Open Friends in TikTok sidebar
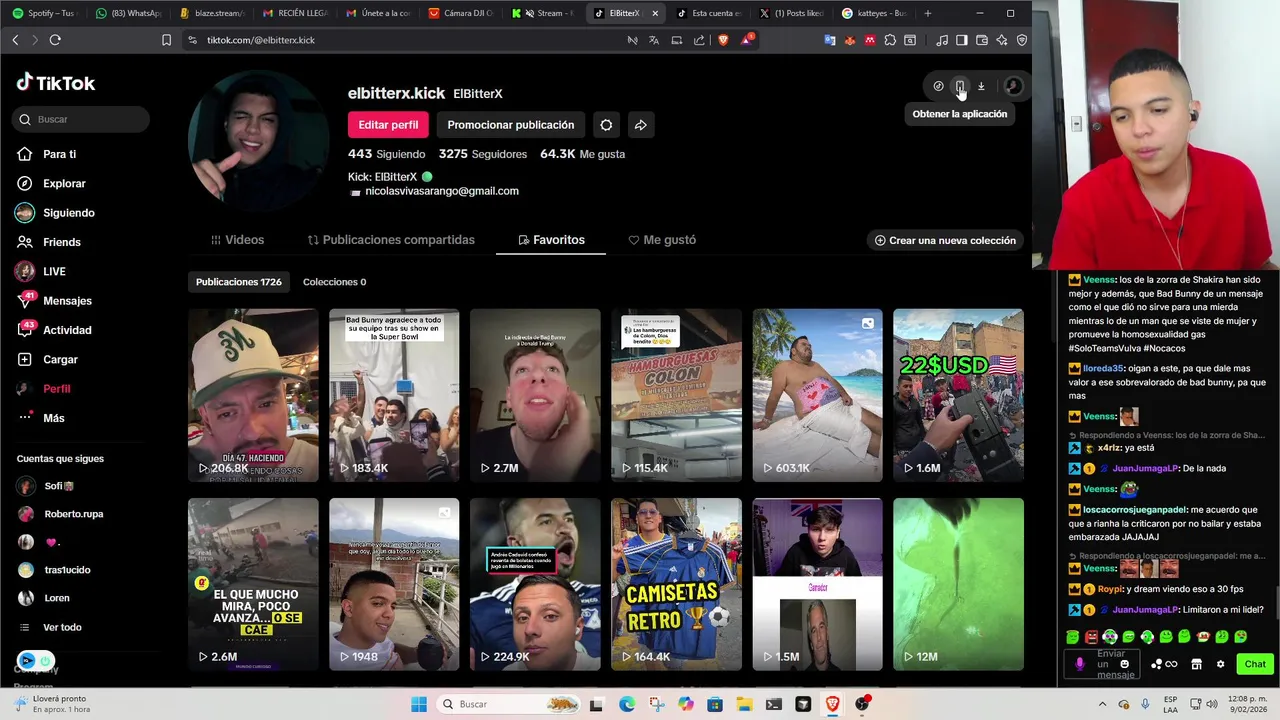 pyautogui.click(x=50, y=242)
